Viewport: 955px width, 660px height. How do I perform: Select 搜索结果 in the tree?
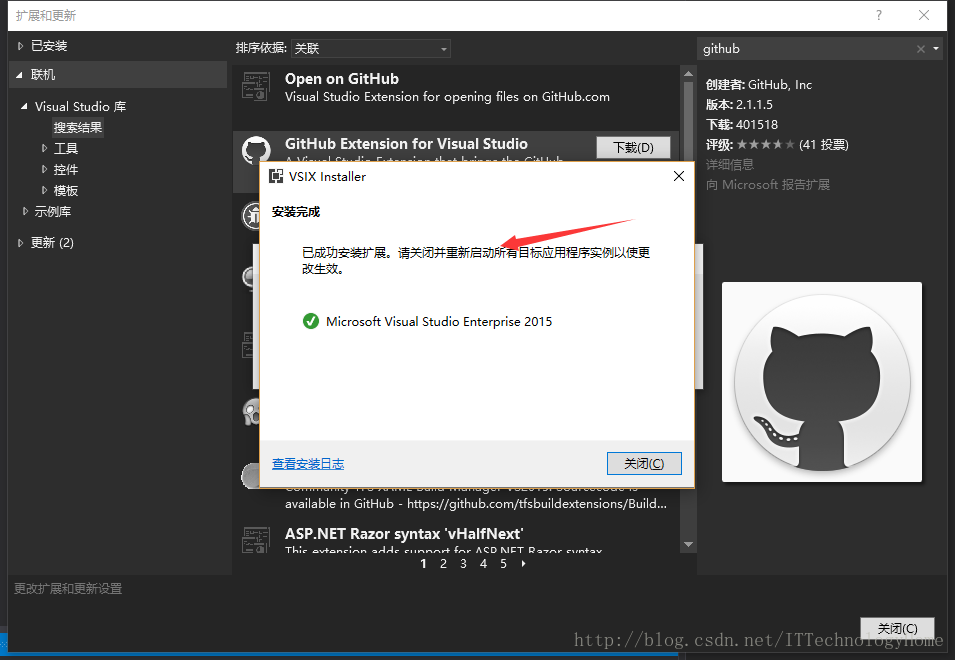point(77,127)
